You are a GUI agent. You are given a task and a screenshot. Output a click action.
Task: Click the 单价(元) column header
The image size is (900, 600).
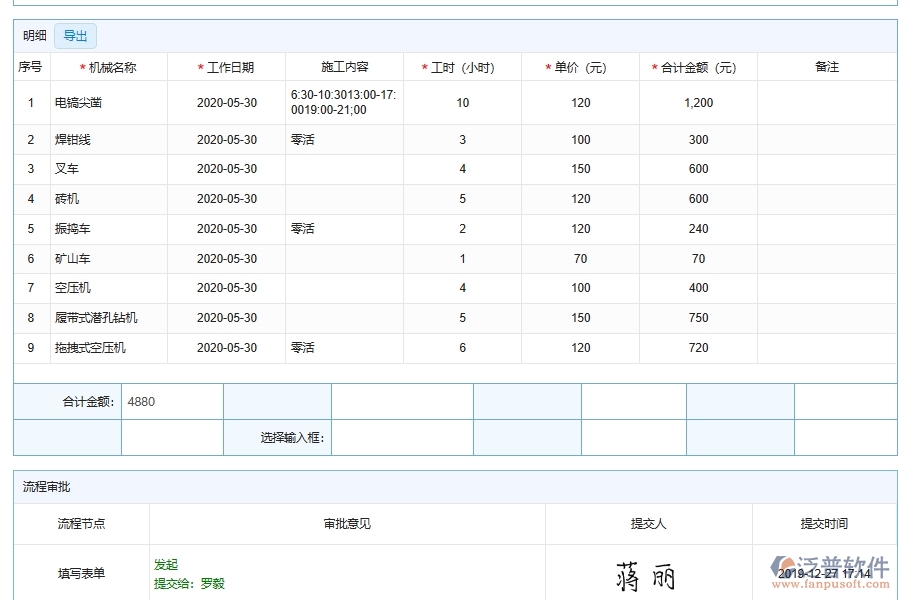tap(578, 65)
